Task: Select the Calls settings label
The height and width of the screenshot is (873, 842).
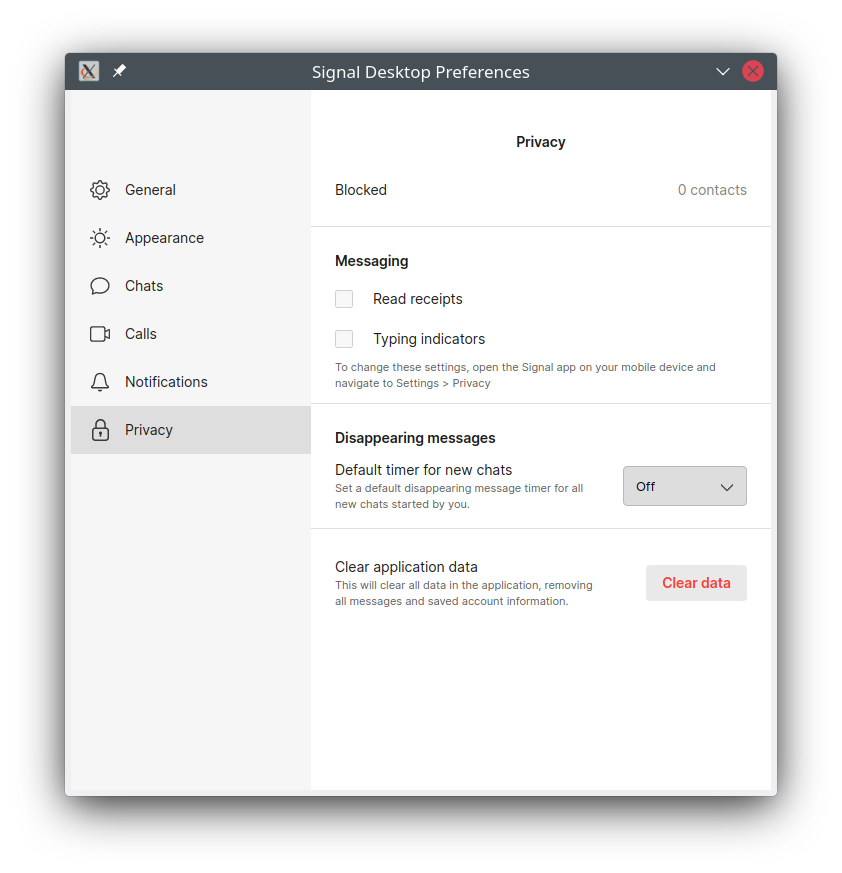Action: [140, 334]
